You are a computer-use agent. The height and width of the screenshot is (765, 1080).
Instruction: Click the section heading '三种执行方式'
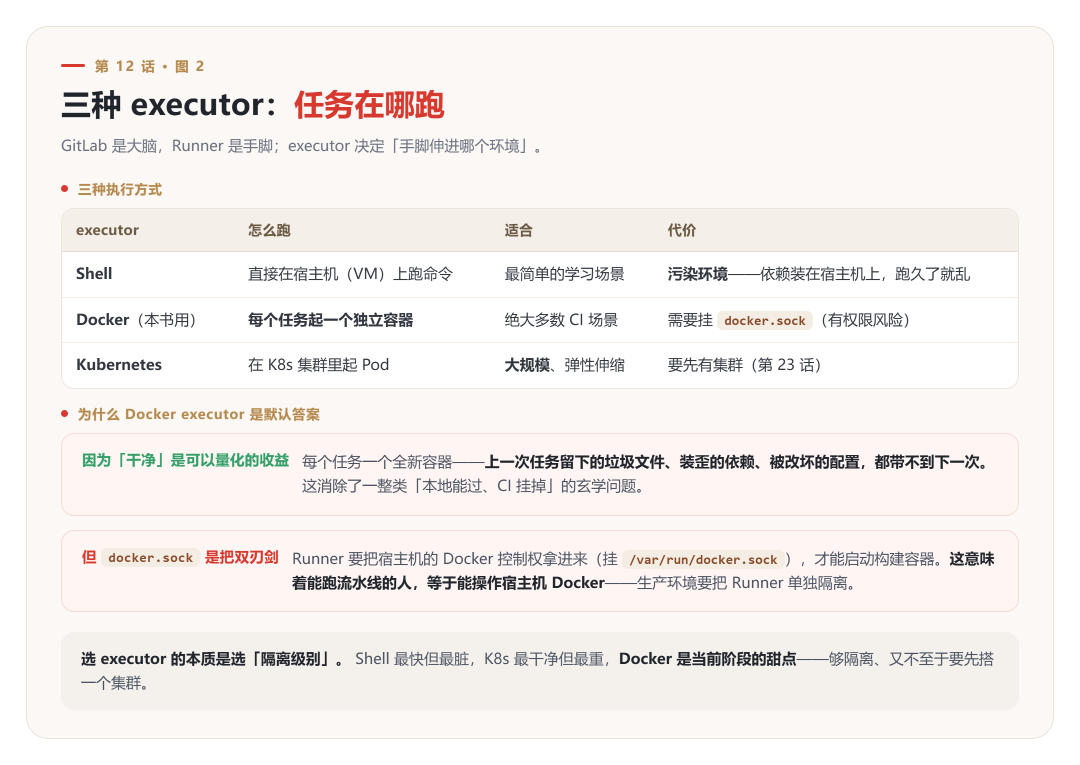point(120,189)
